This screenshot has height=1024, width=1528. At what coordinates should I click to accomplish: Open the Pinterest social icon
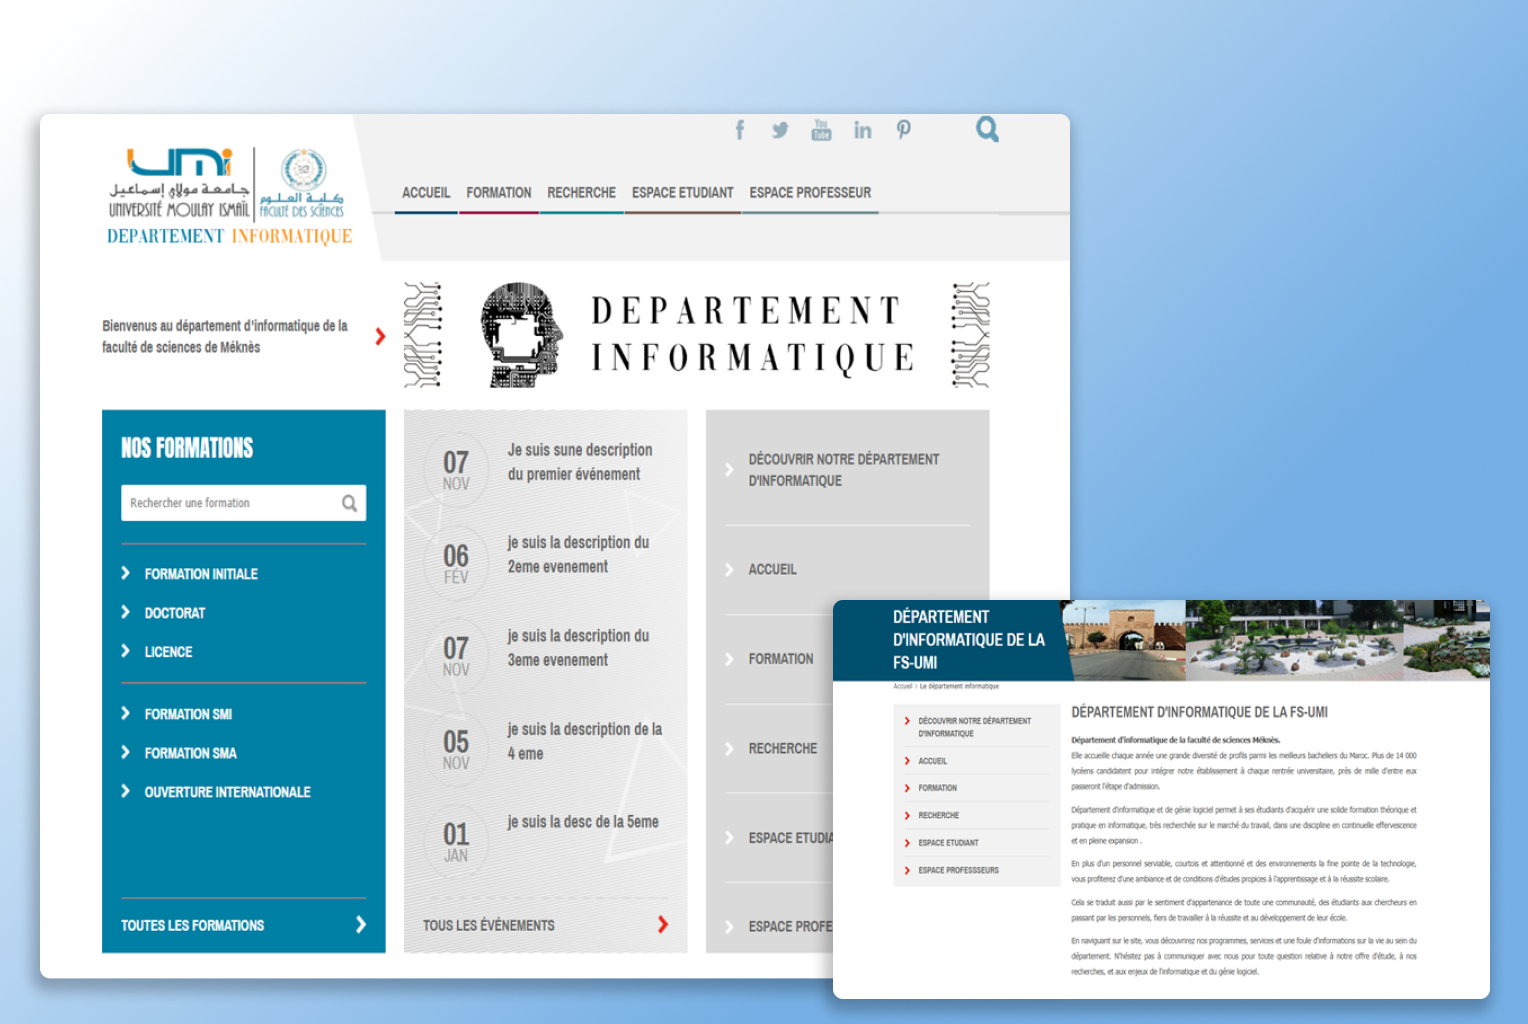tap(903, 129)
